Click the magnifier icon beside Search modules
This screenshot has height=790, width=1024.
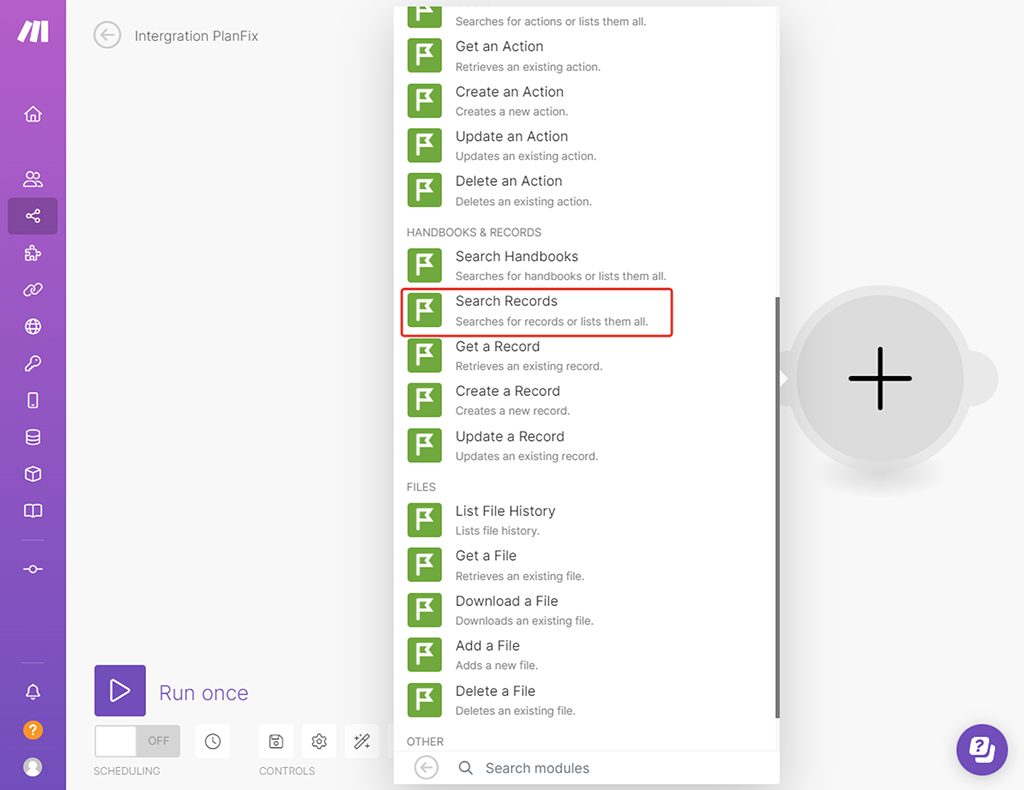coord(466,768)
